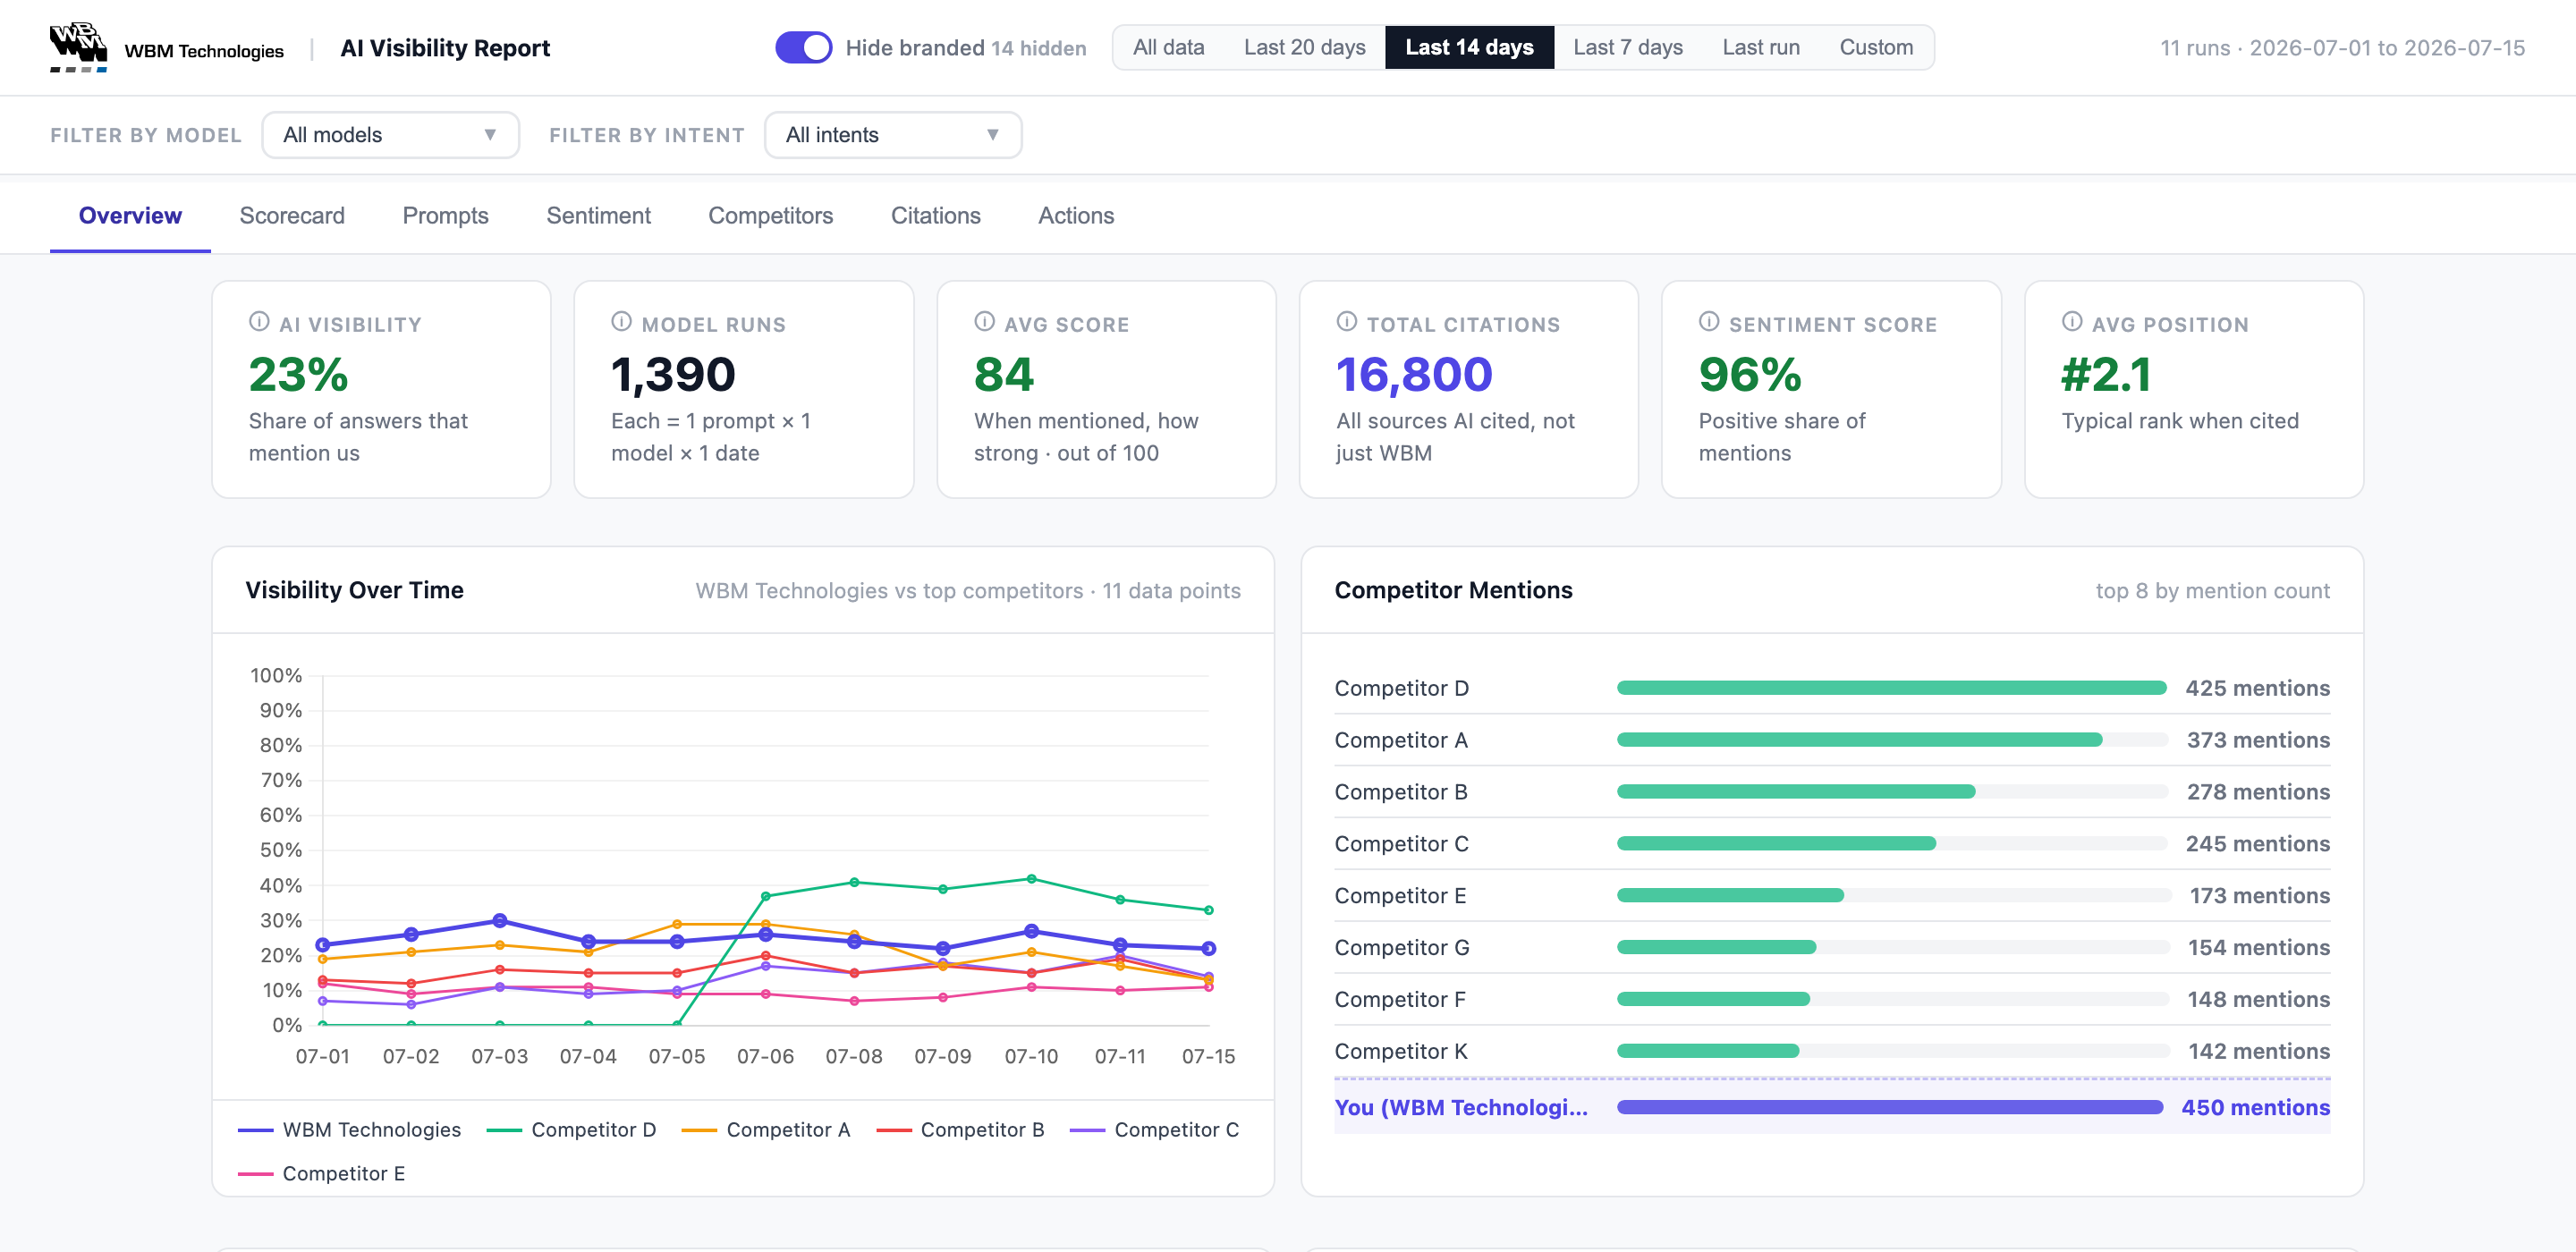Click Competitor D mentions bar

click(x=1891, y=688)
